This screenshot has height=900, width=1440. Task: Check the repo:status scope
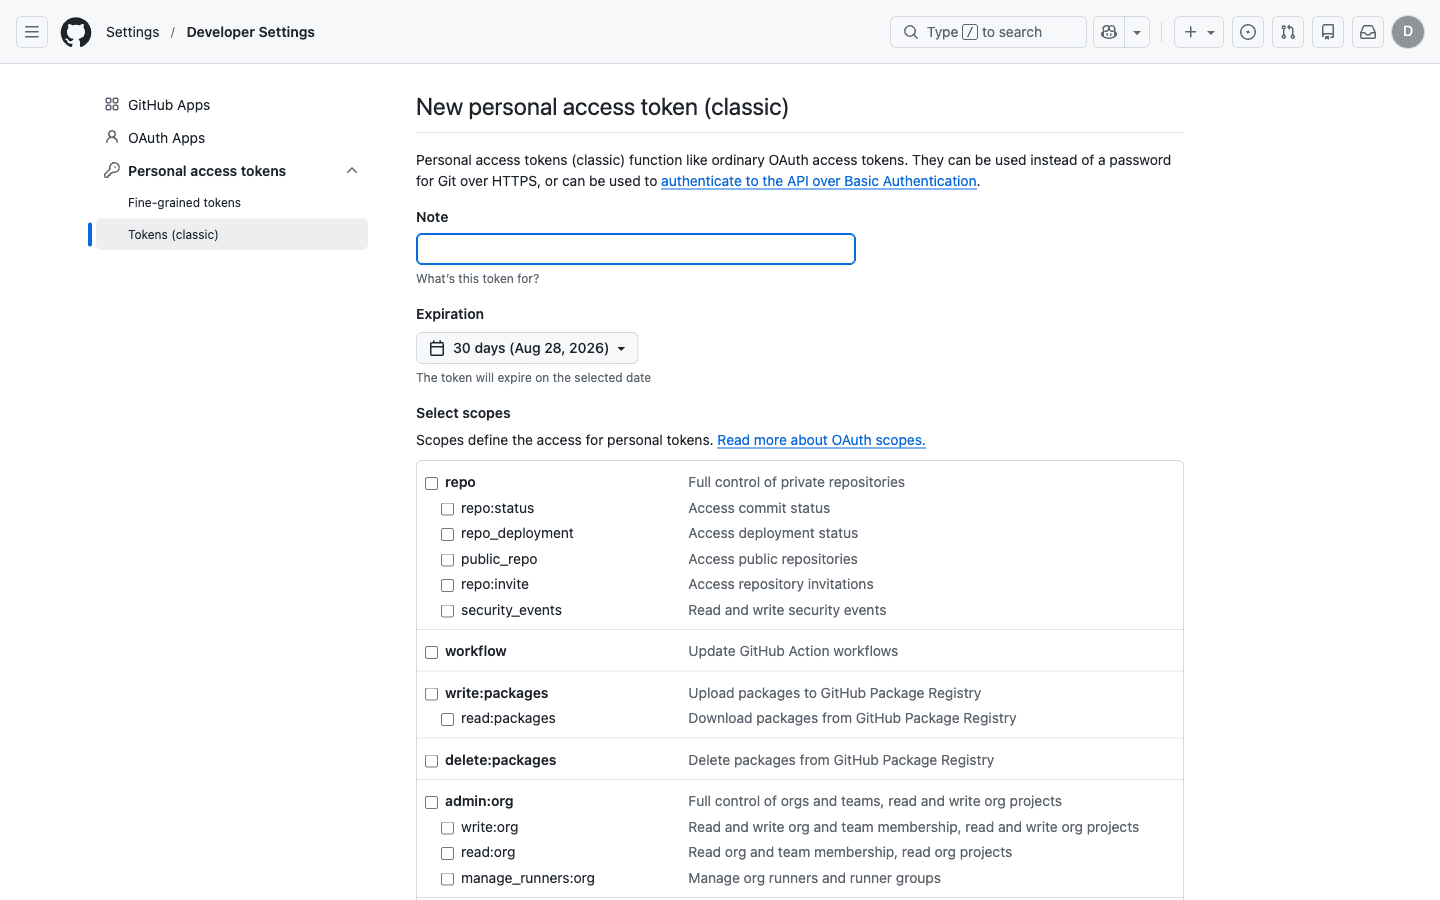pos(448,509)
